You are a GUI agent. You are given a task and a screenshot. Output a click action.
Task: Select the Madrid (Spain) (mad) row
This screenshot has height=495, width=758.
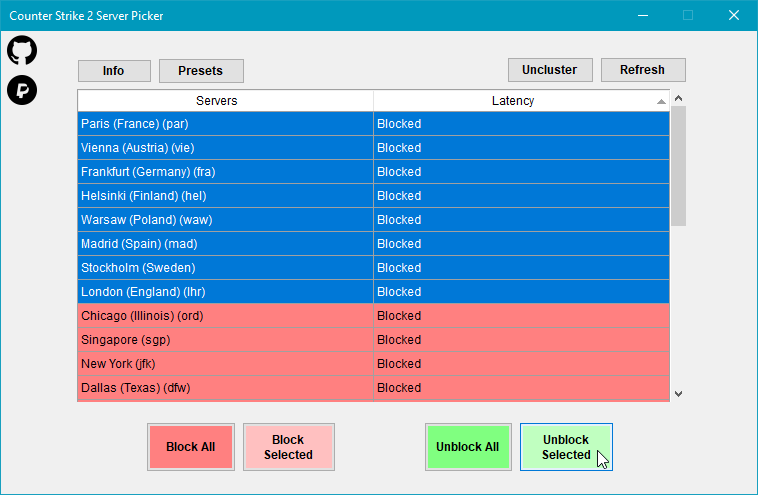click(374, 244)
